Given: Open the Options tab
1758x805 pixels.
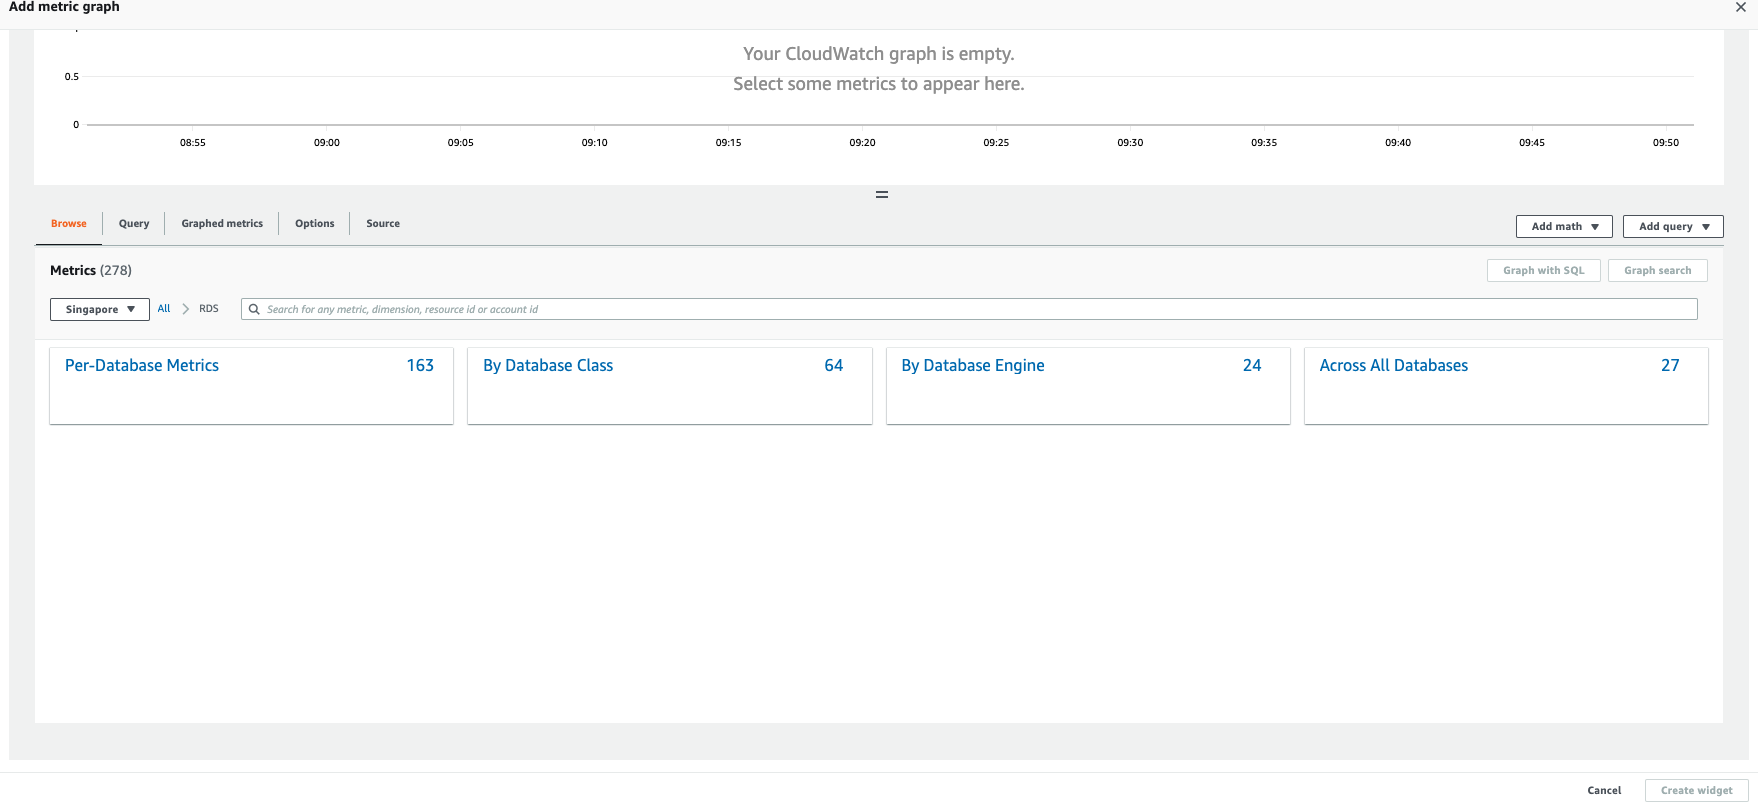Looking at the screenshot, I should 314,224.
